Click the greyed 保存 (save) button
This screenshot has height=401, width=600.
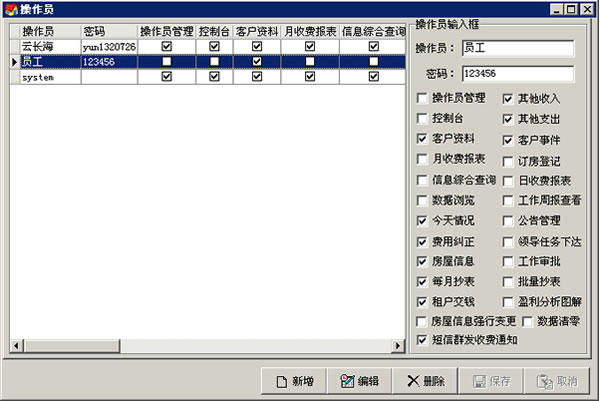[491, 381]
